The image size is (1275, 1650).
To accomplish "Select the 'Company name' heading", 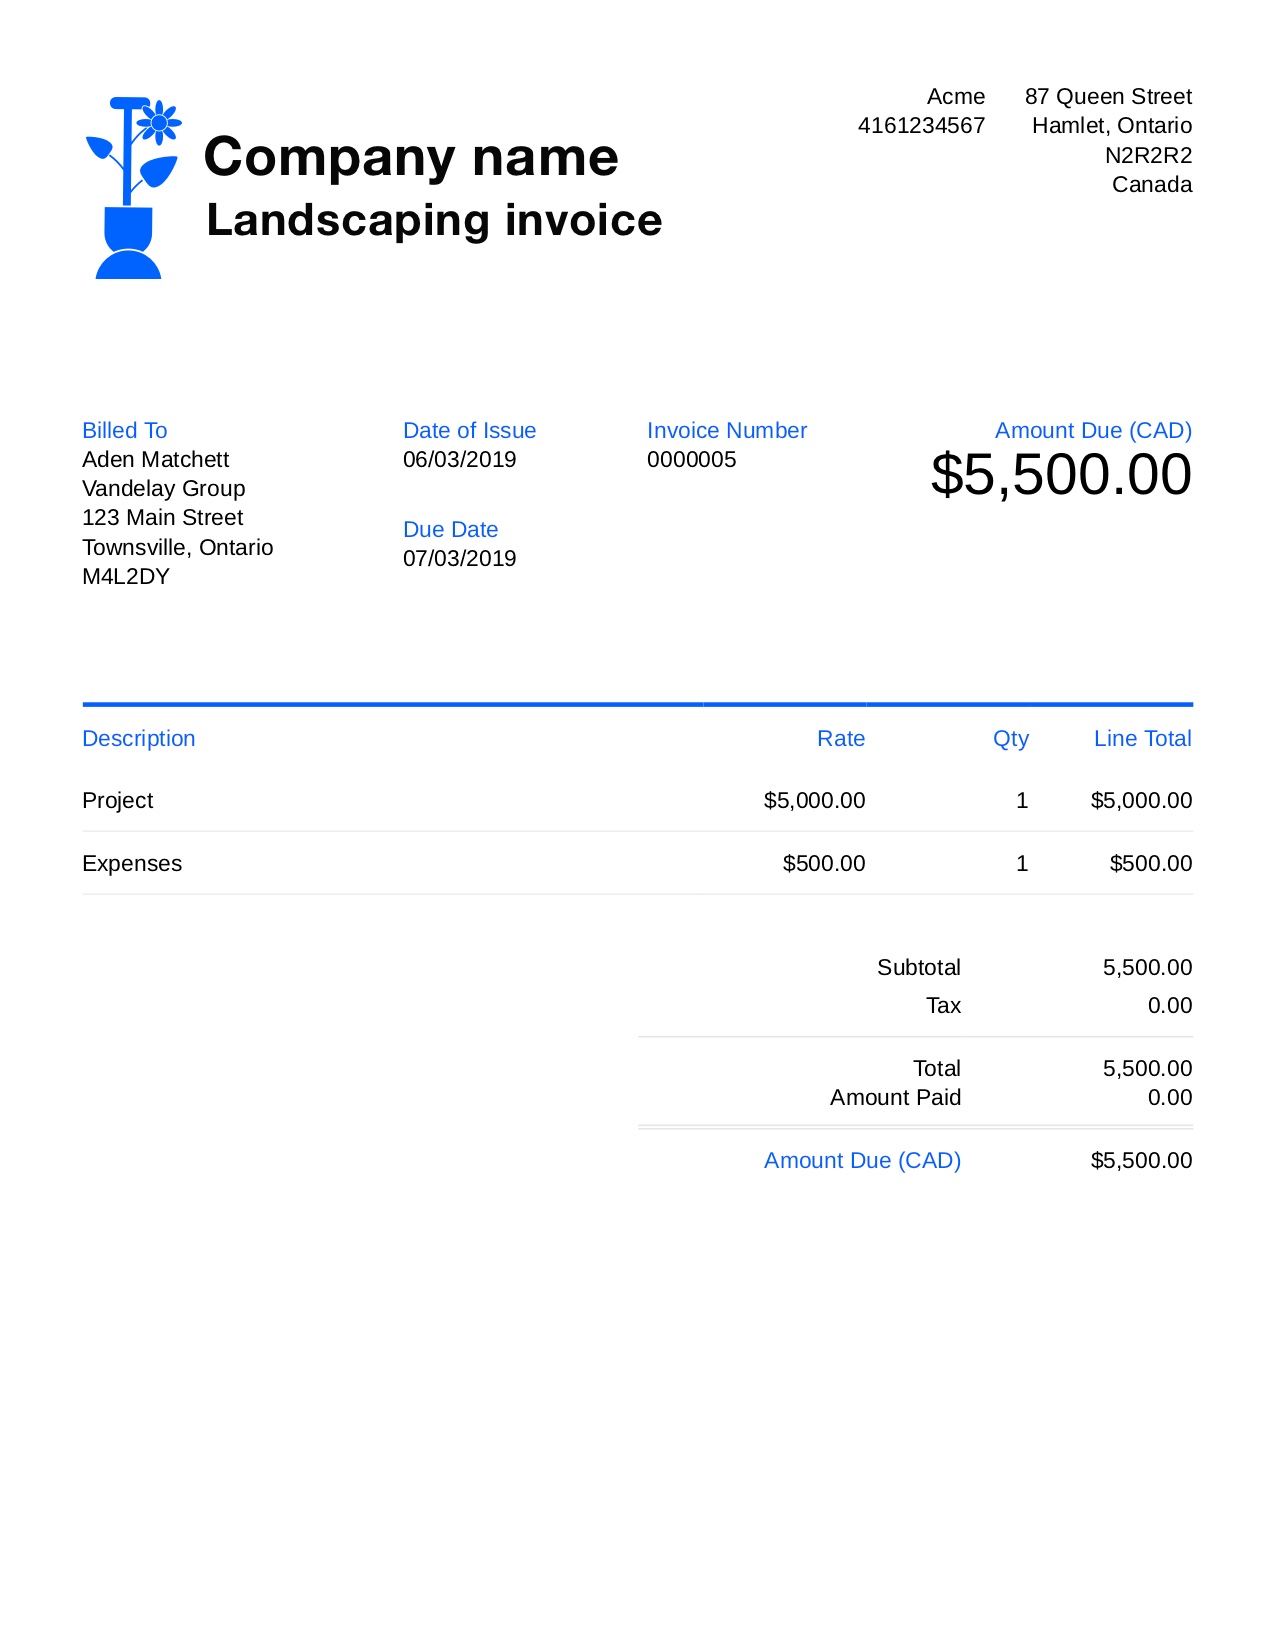I will (x=411, y=157).
